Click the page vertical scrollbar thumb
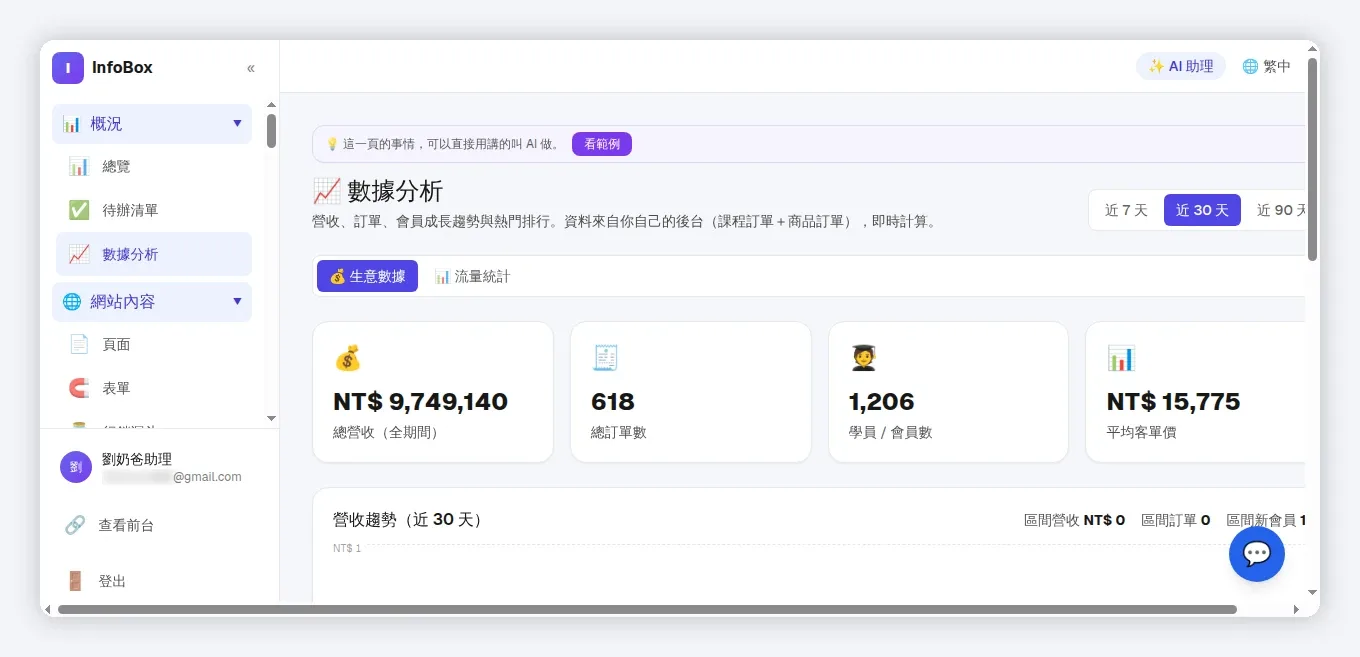This screenshot has width=1360, height=657. (1312, 159)
